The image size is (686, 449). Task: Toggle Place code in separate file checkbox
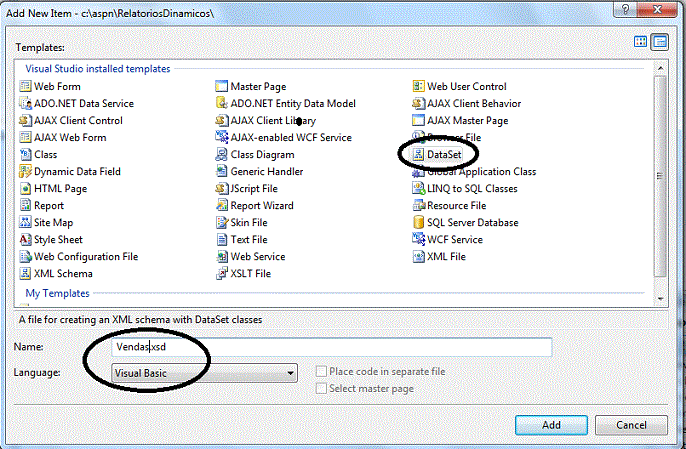tap(321, 372)
